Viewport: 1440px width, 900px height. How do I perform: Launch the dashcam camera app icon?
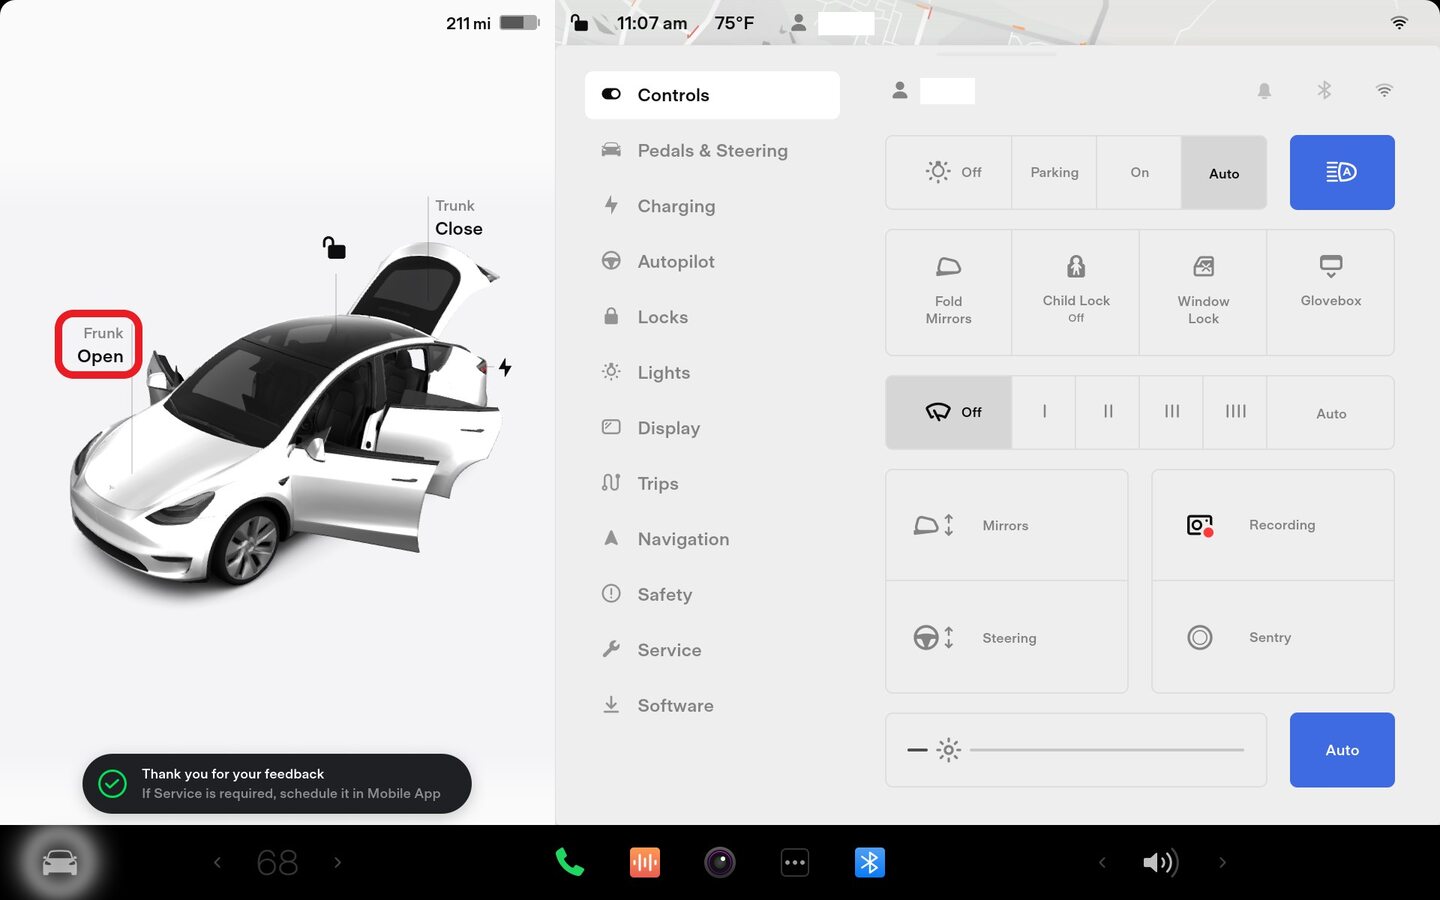tap(720, 862)
